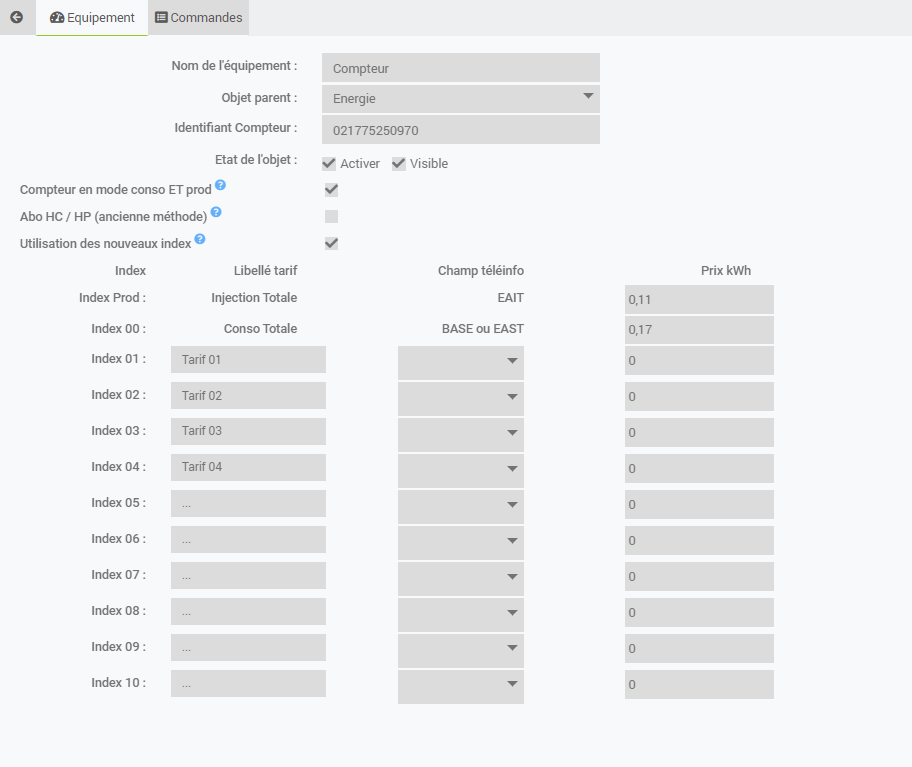Enable Abo HC / HP ancienne méthode checkbox
Screen dimensions: 912x767
(x=331, y=216)
